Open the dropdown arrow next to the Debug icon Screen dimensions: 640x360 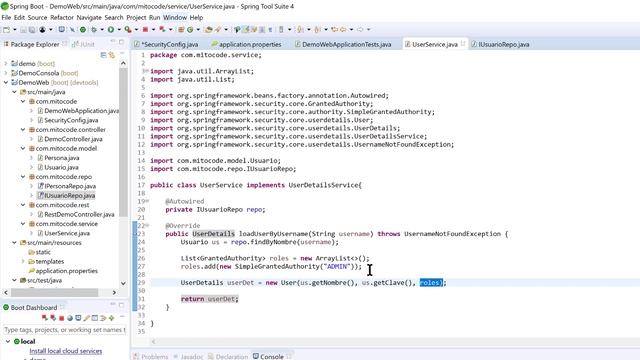102,29
